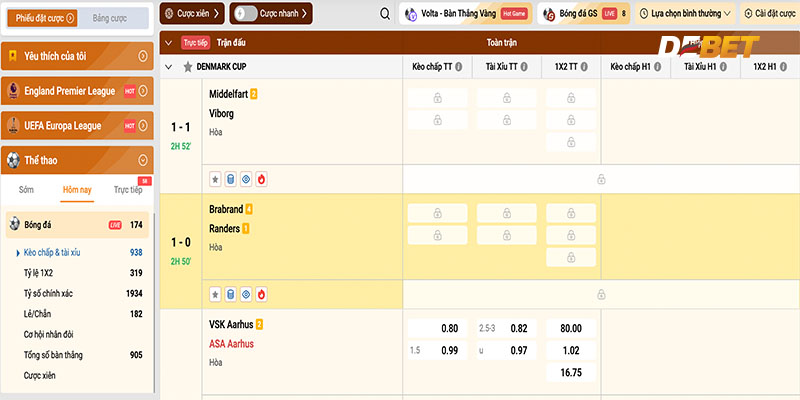Screen dimensions: 800x400
Task: Open the Lựa chọn bình thường dropdown
Action: click(x=684, y=14)
